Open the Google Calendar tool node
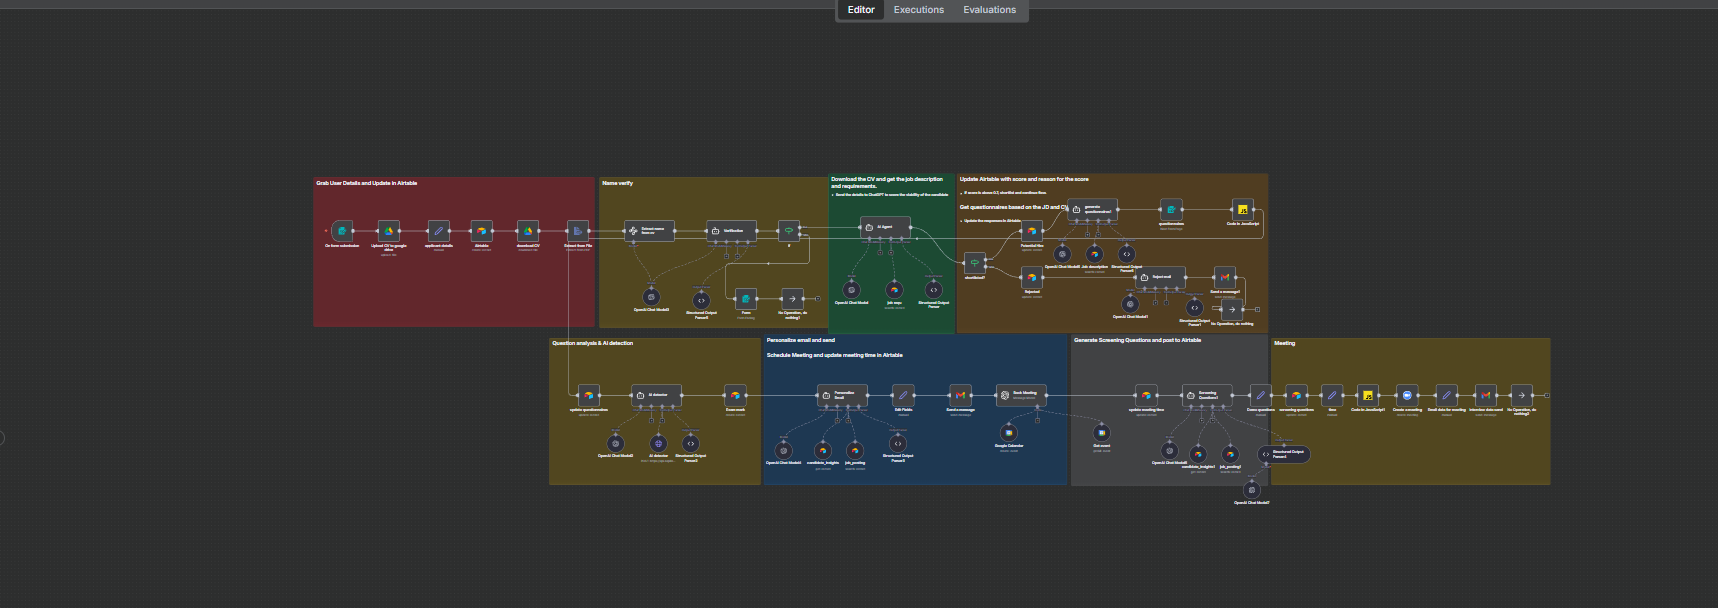The image size is (1718, 608). click(1008, 433)
